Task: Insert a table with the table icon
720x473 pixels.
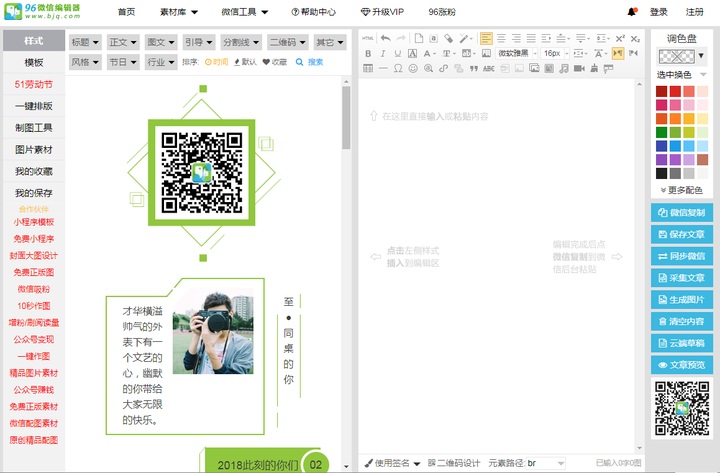Action: coord(368,68)
